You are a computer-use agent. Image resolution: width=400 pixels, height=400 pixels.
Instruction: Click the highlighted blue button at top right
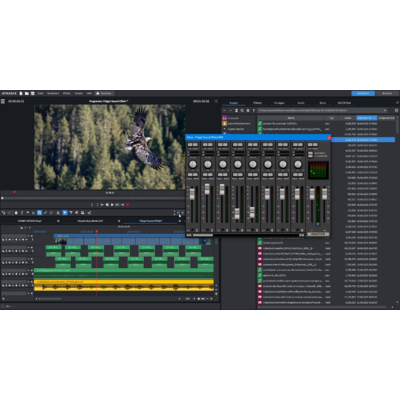pos(363,93)
